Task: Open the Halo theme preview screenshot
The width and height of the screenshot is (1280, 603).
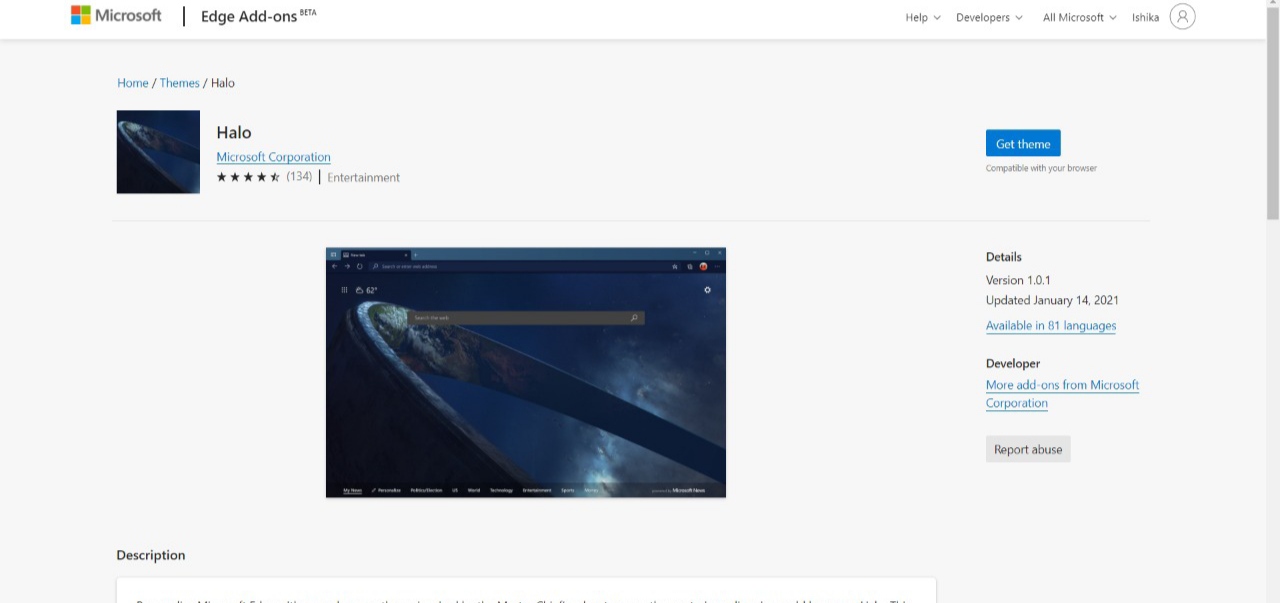Action: coord(526,372)
